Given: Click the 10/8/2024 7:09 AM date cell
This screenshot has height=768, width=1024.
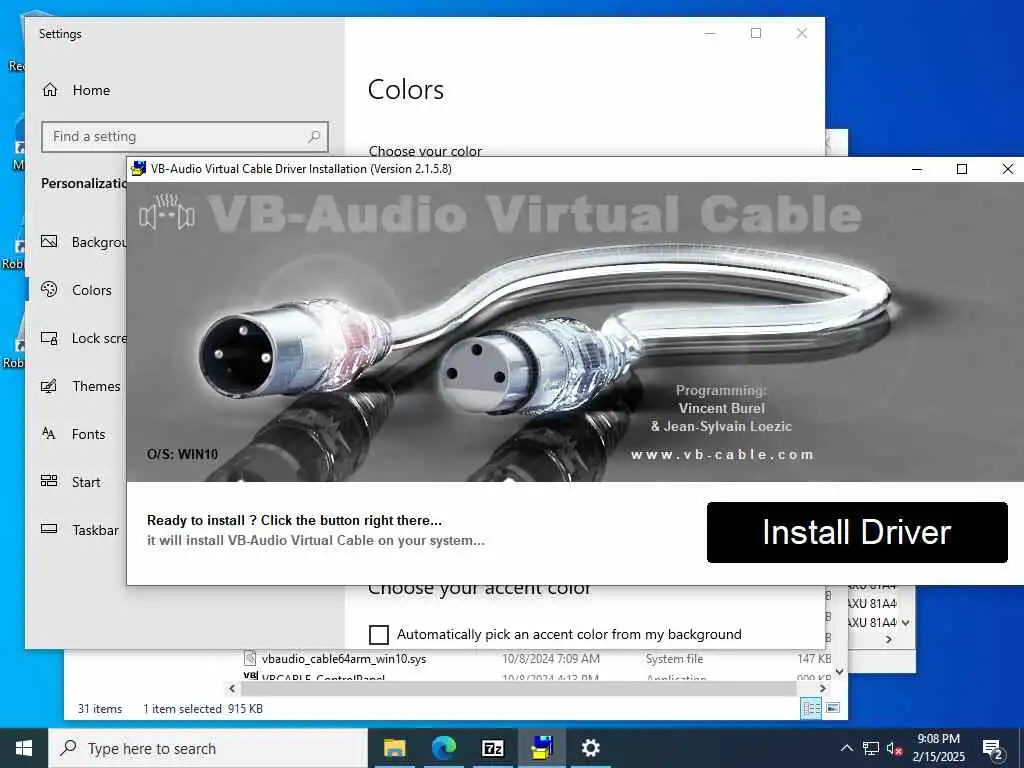Looking at the screenshot, I should [551, 659].
